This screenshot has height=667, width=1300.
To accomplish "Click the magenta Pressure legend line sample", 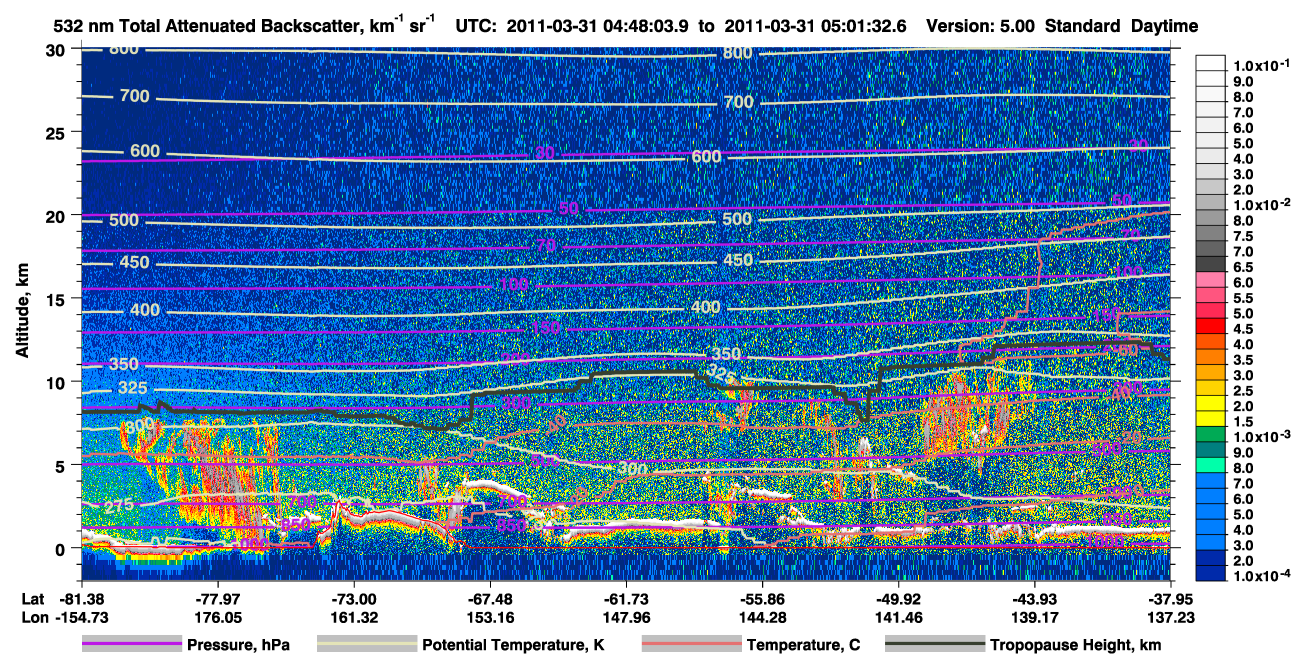I will 132,644.
